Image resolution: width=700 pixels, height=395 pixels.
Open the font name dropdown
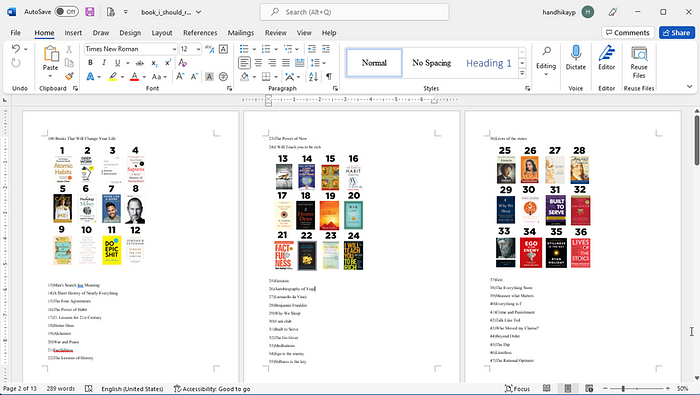[x=174, y=49]
